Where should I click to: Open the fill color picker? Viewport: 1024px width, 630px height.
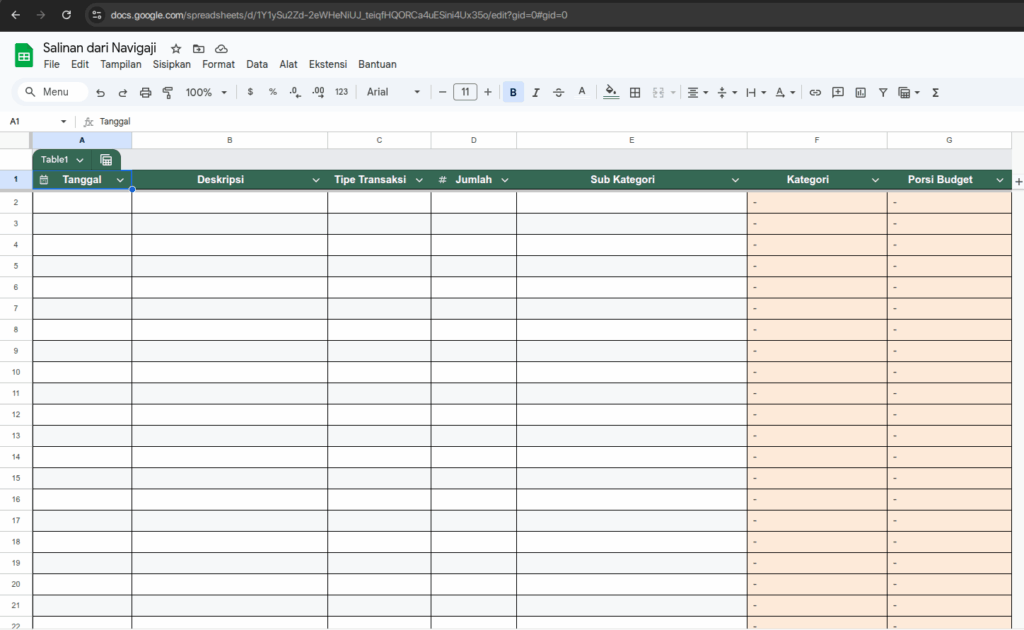pyautogui.click(x=611, y=92)
